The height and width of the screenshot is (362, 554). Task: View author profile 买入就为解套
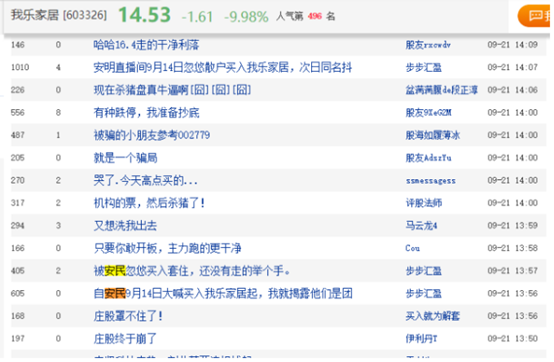point(433,316)
